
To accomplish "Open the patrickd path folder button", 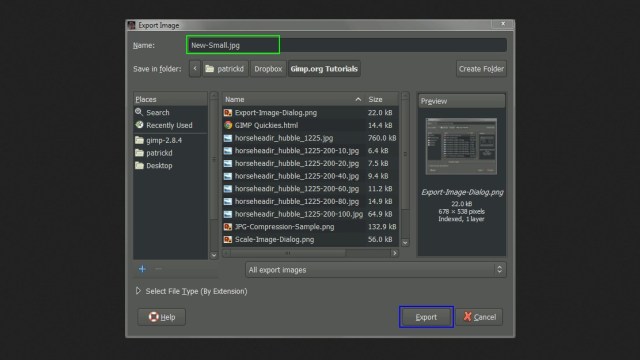I will click(x=225, y=69).
